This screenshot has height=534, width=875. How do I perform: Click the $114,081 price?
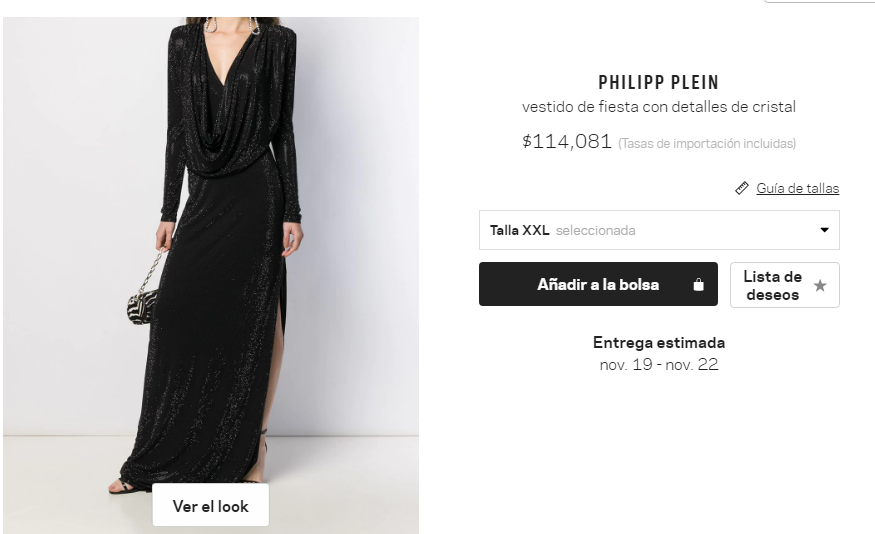pos(566,142)
